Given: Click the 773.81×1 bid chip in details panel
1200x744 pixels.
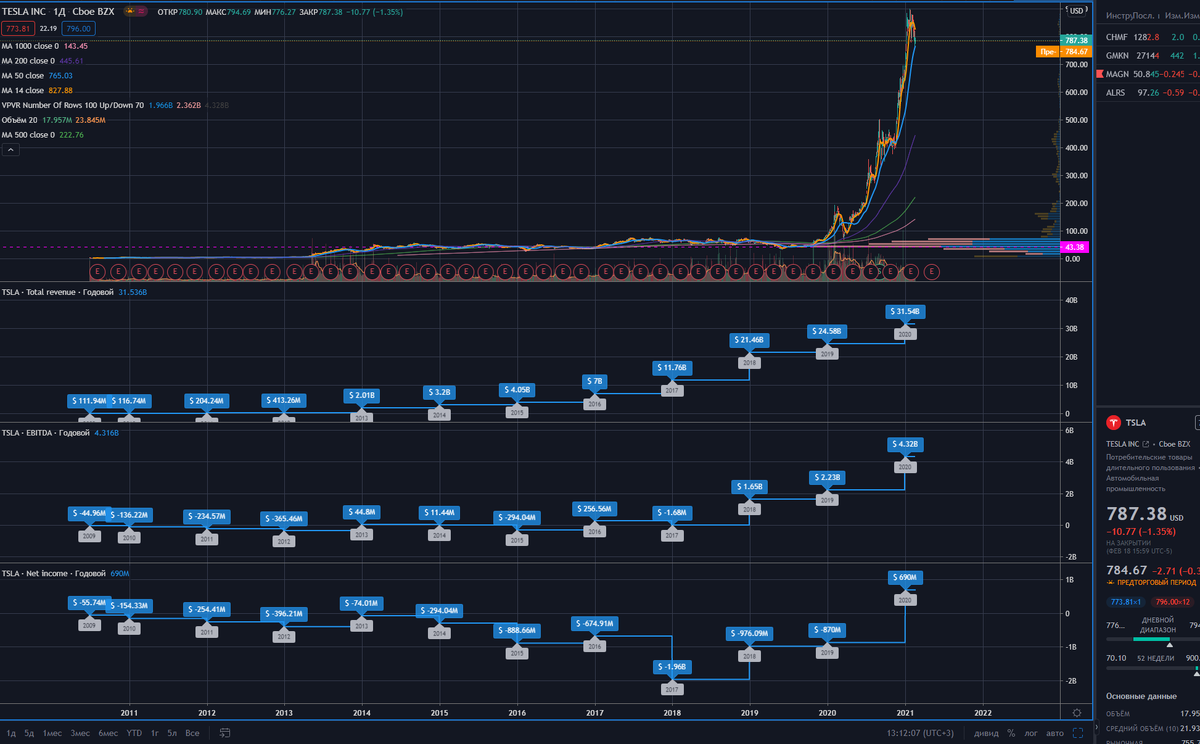Looking at the screenshot, I should click(1127, 602).
